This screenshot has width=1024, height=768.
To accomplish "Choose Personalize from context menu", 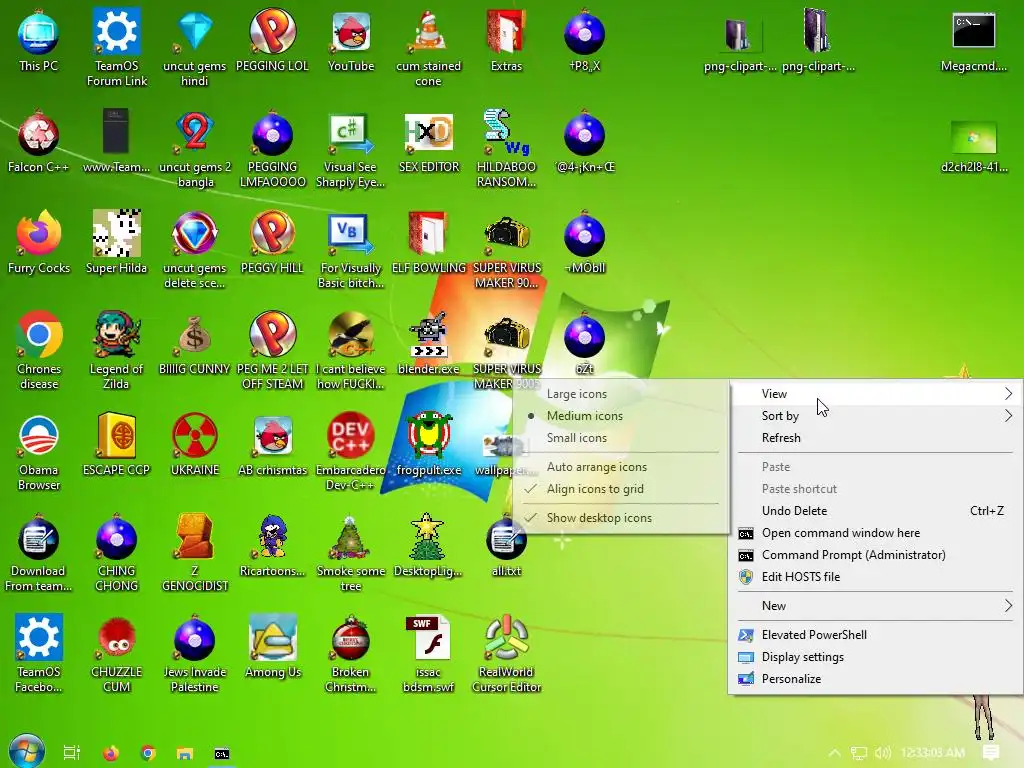I will [875, 679].
